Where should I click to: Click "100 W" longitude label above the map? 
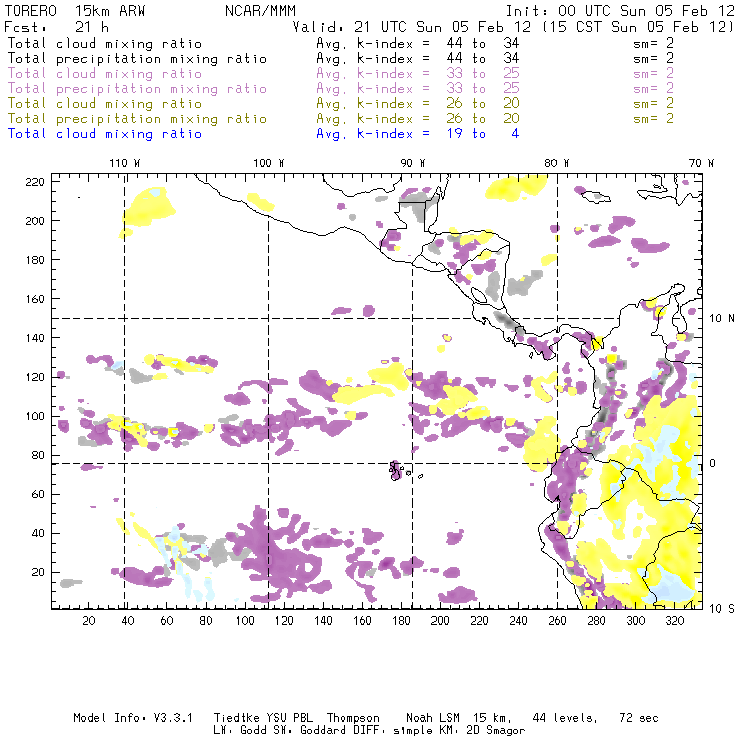pyautogui.click(x=269, y=163)
